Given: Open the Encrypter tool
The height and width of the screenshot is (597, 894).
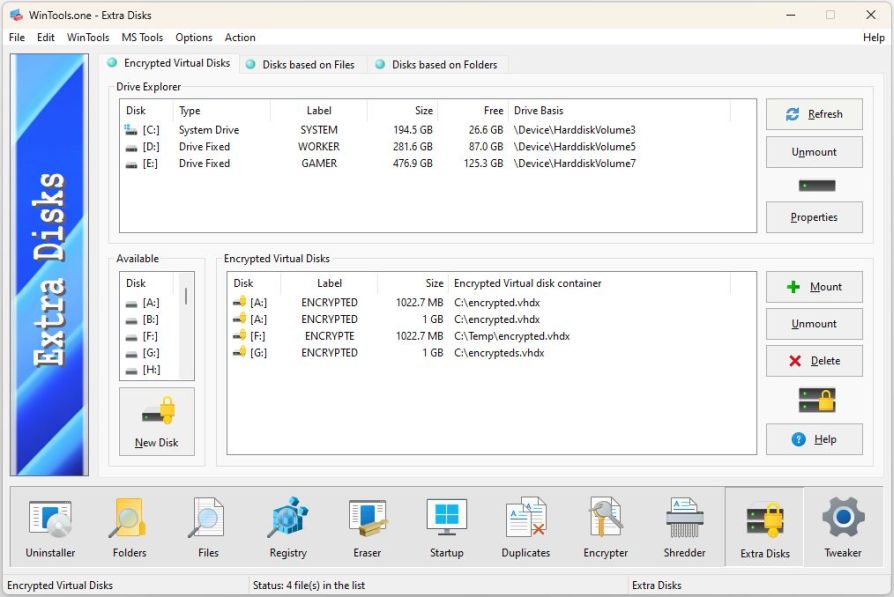Looking at the screenshot, I should click(606, 526).
